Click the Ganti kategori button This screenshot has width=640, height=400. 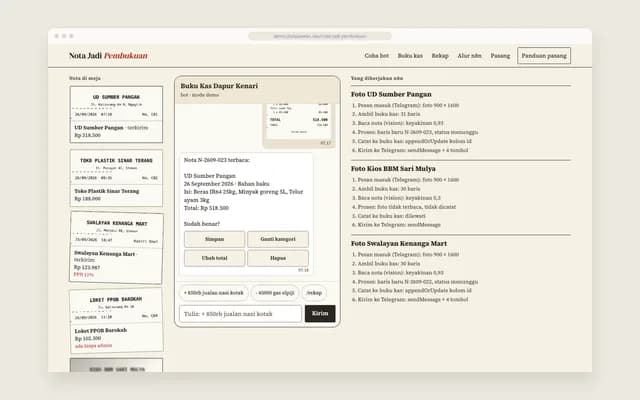click(x=278, y=239)
